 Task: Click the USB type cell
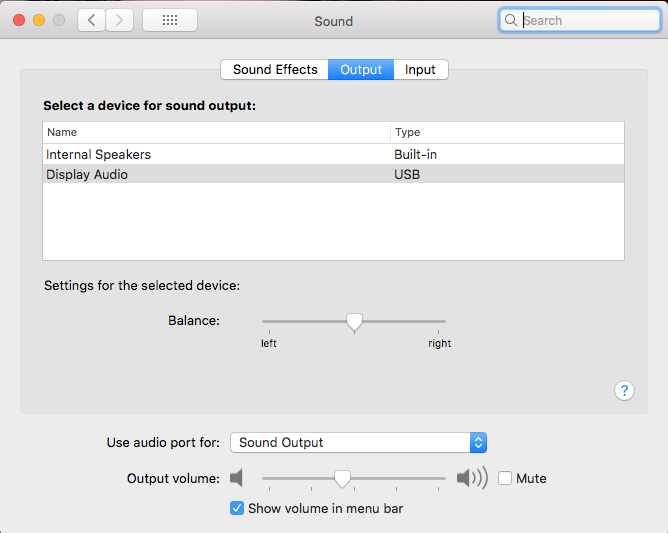407,175
